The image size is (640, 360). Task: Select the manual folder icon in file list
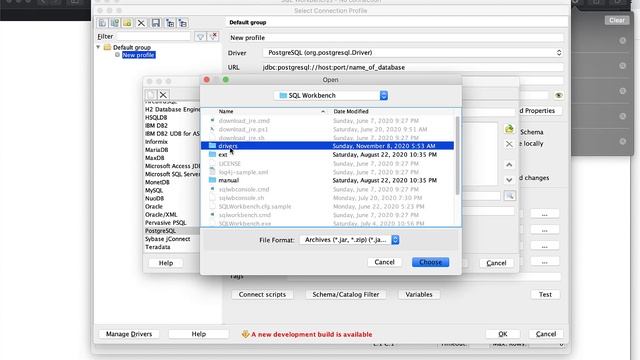[x=212, y=180]
